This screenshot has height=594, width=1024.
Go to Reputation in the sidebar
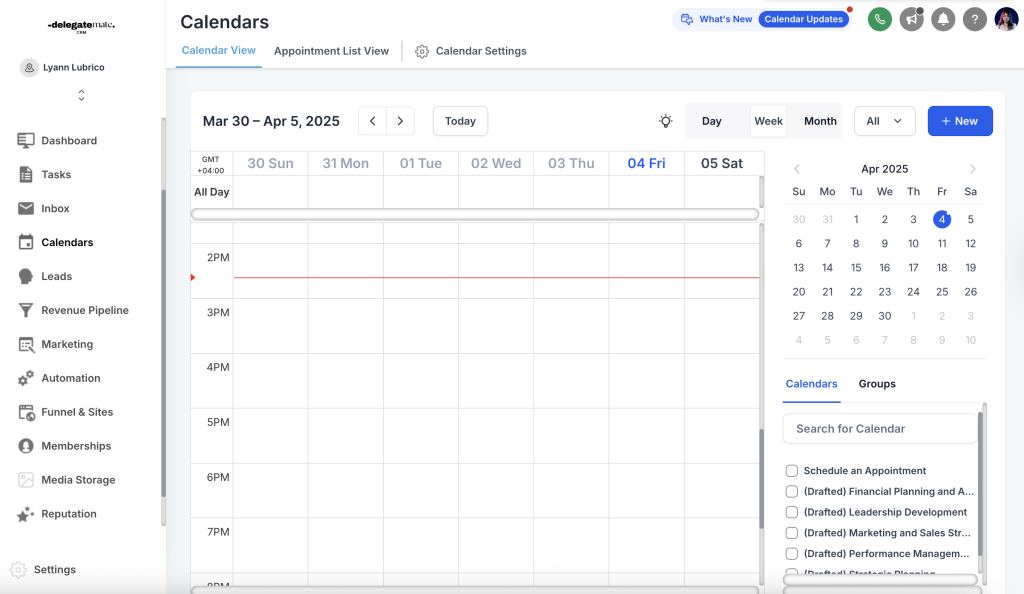pos(68,514)
